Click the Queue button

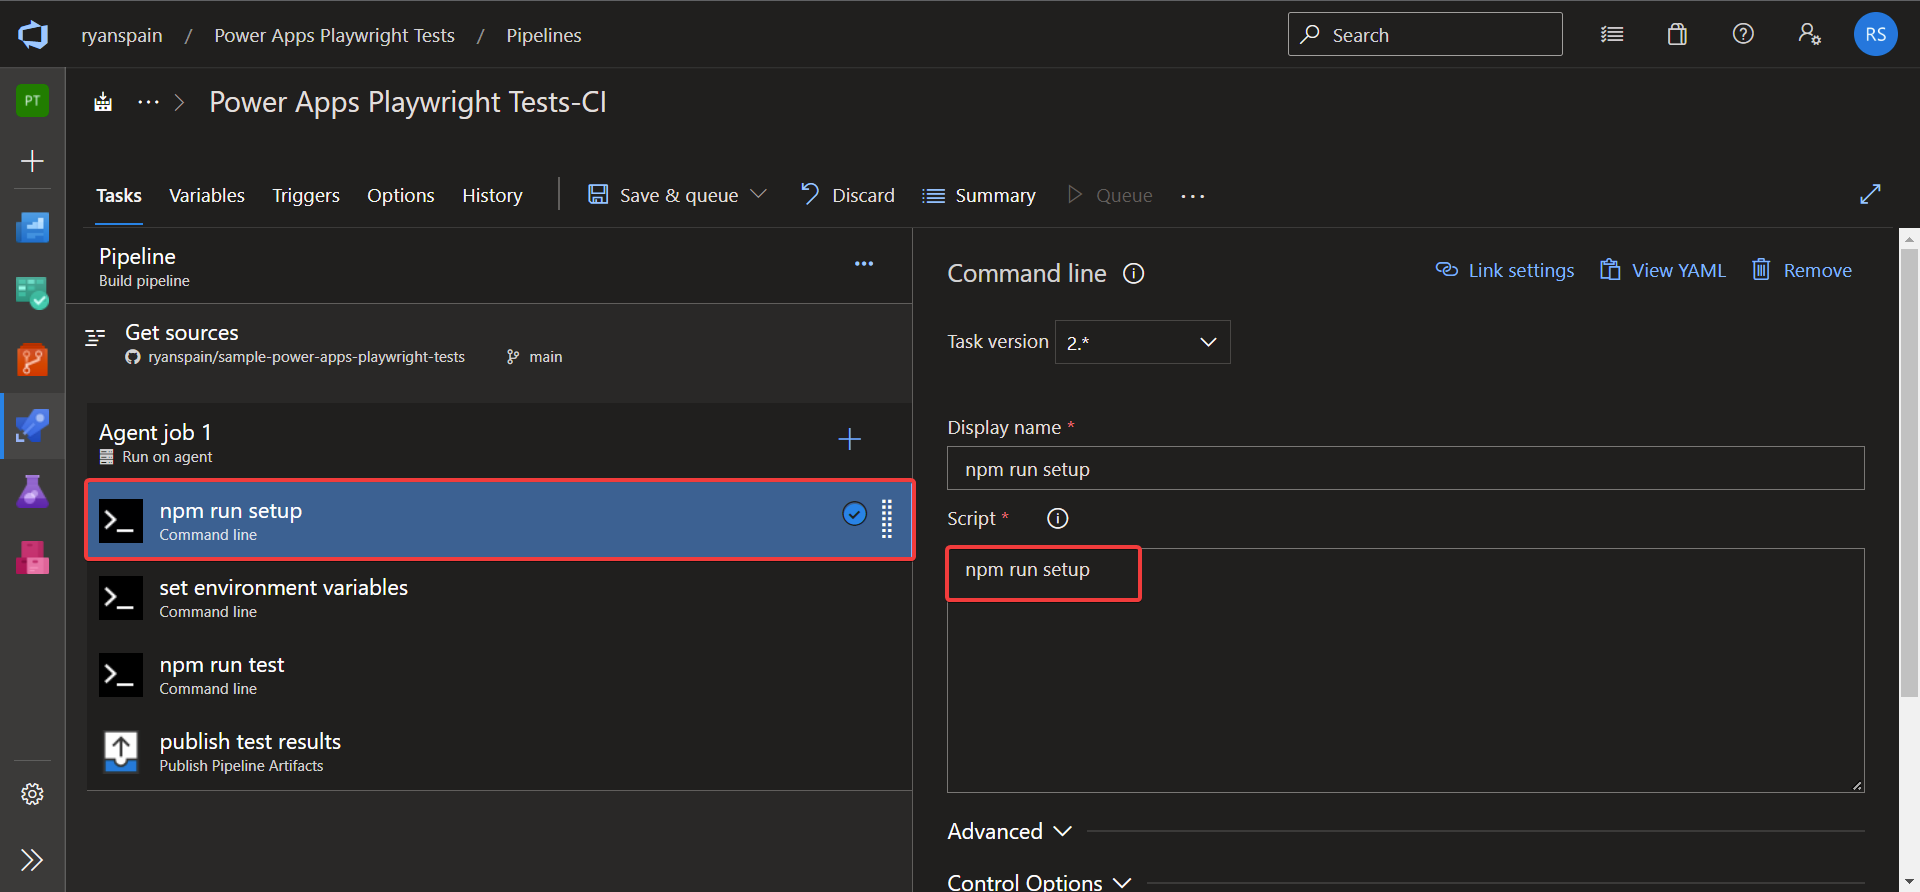[x=1110, y=195]
